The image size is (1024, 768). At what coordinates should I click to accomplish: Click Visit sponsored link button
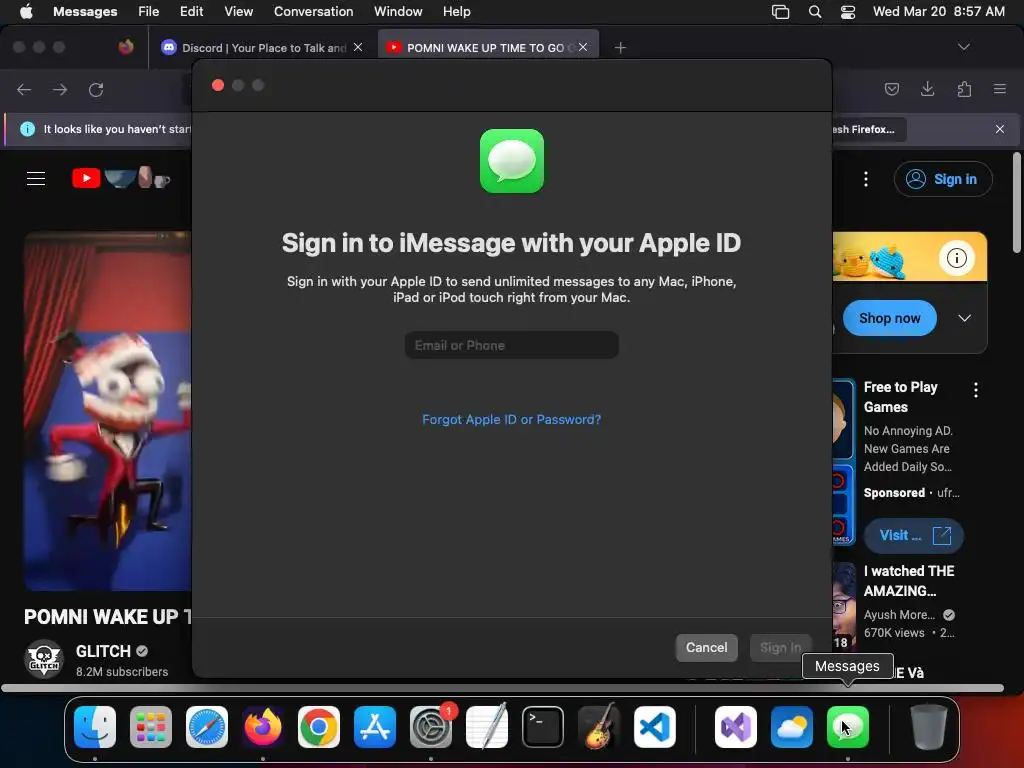(914, 536)
